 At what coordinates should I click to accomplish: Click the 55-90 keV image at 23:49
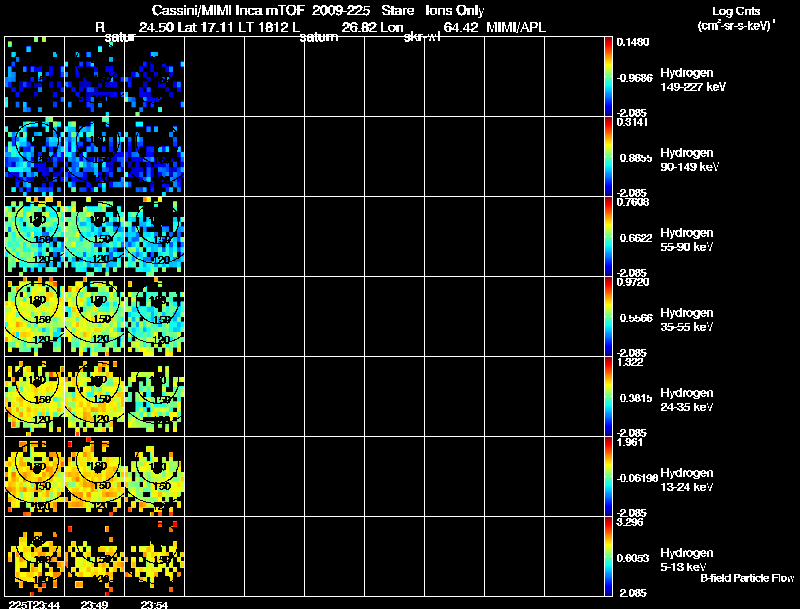(x=94, y=237)
